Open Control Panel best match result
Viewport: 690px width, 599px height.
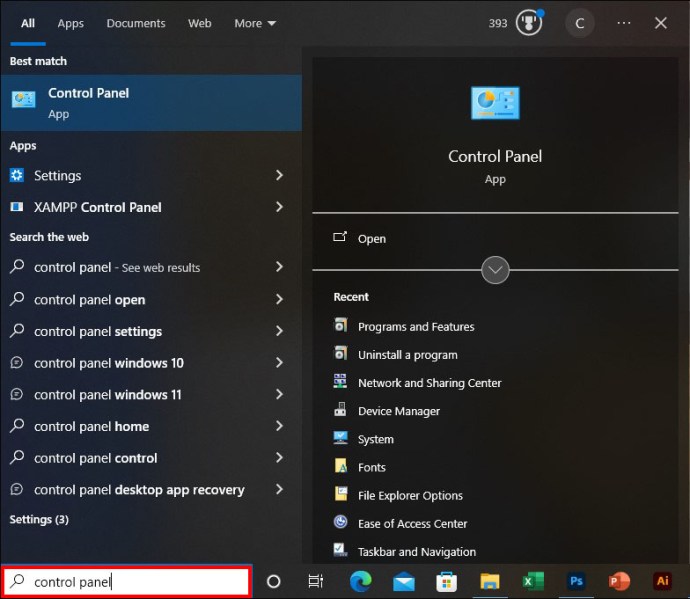coord(151,103)
